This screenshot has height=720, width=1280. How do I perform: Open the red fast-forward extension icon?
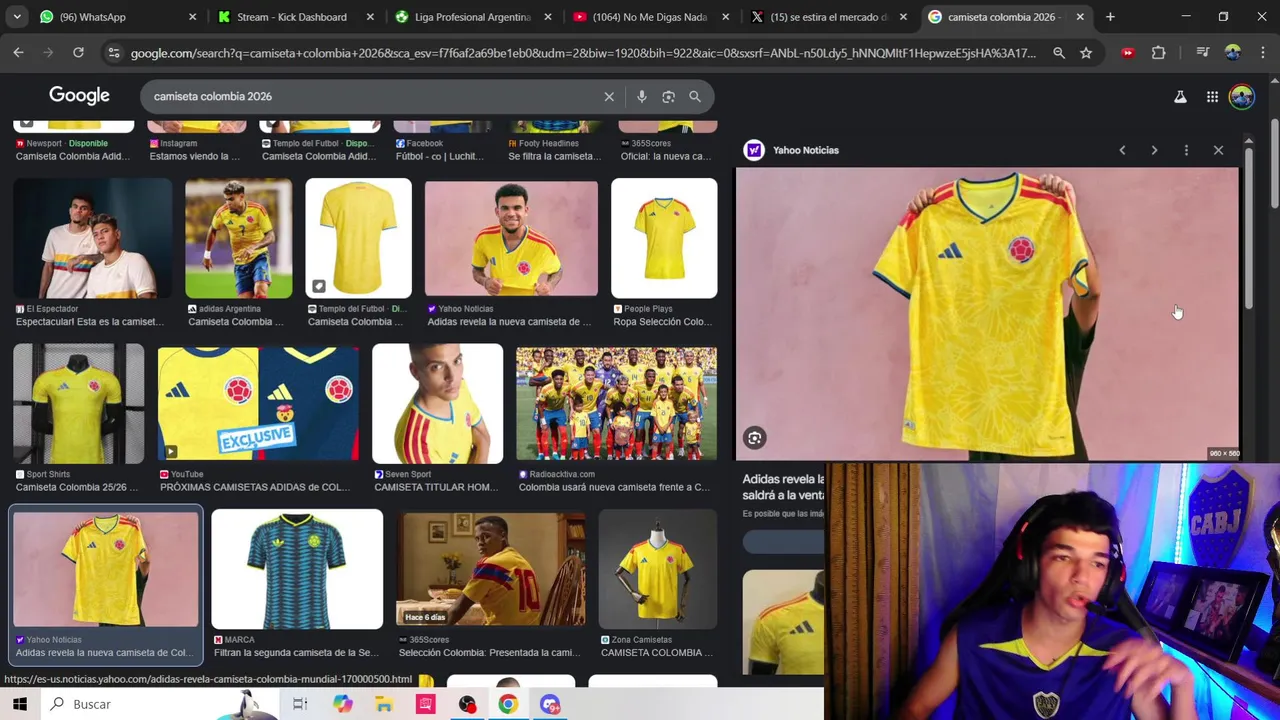(x=1128, y=53)
